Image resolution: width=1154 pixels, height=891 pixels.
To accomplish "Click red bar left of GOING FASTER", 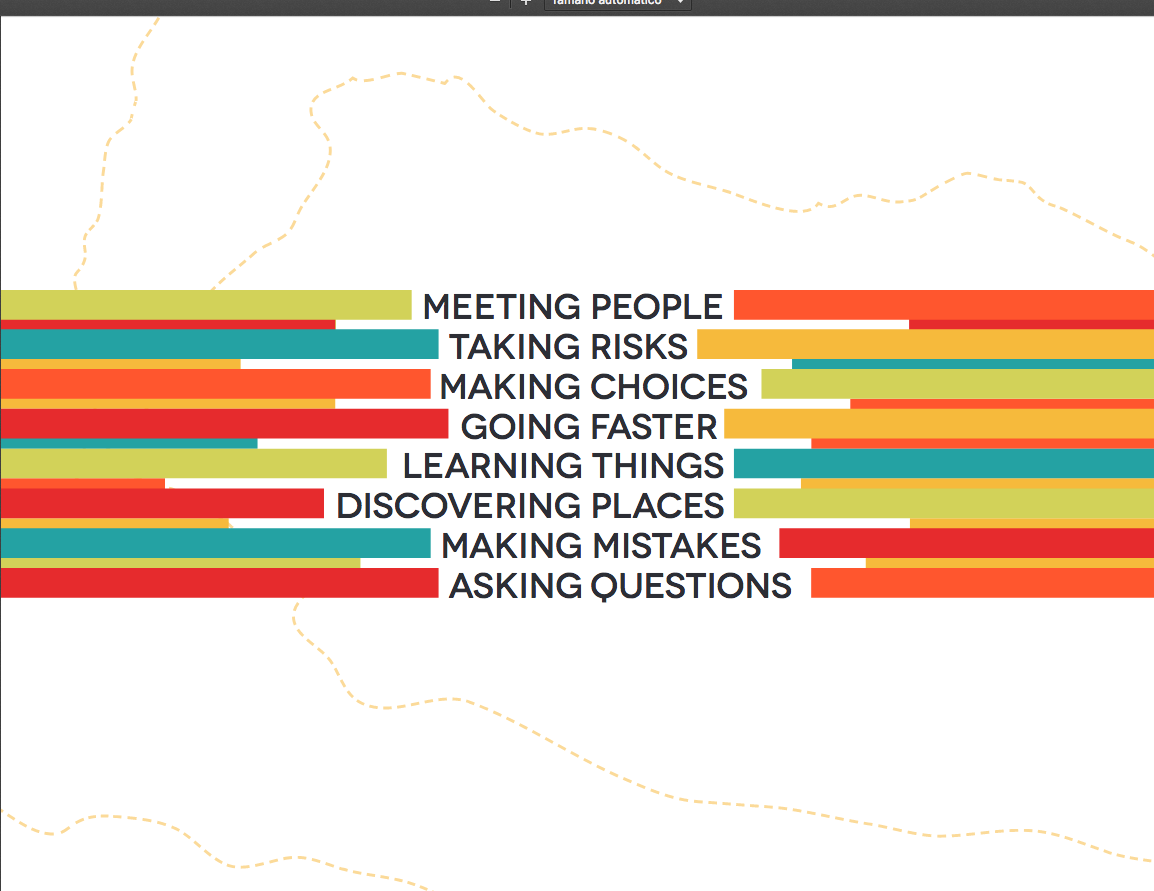I will [224, 424].
